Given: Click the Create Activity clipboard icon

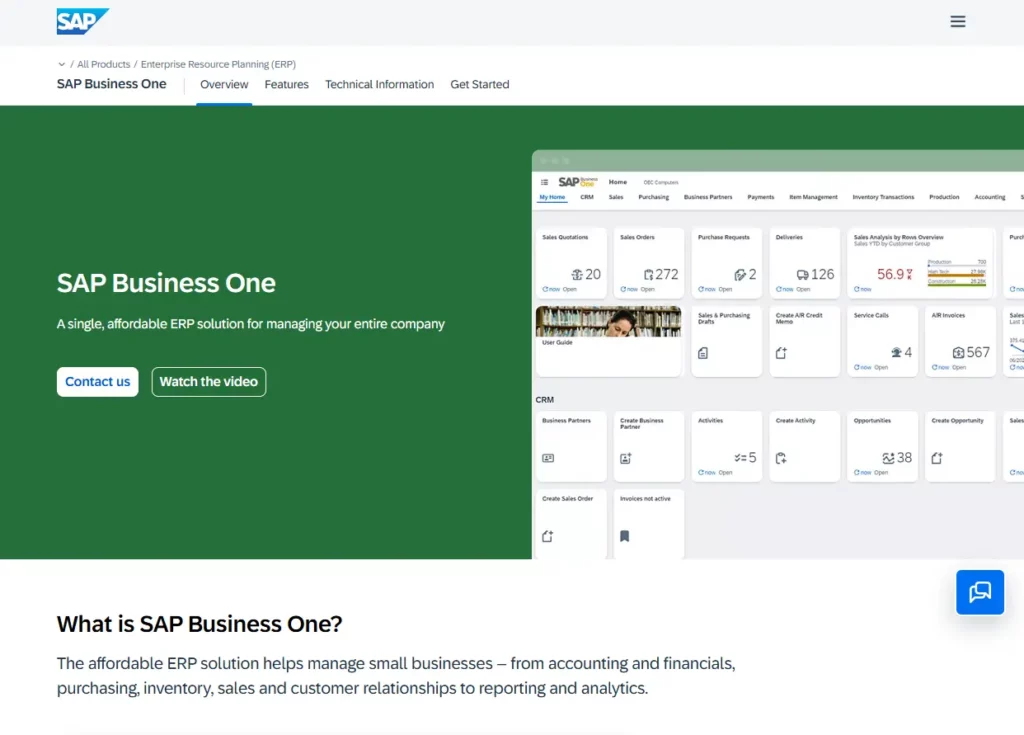Looking at the screenshot, I should pos(781,457).
